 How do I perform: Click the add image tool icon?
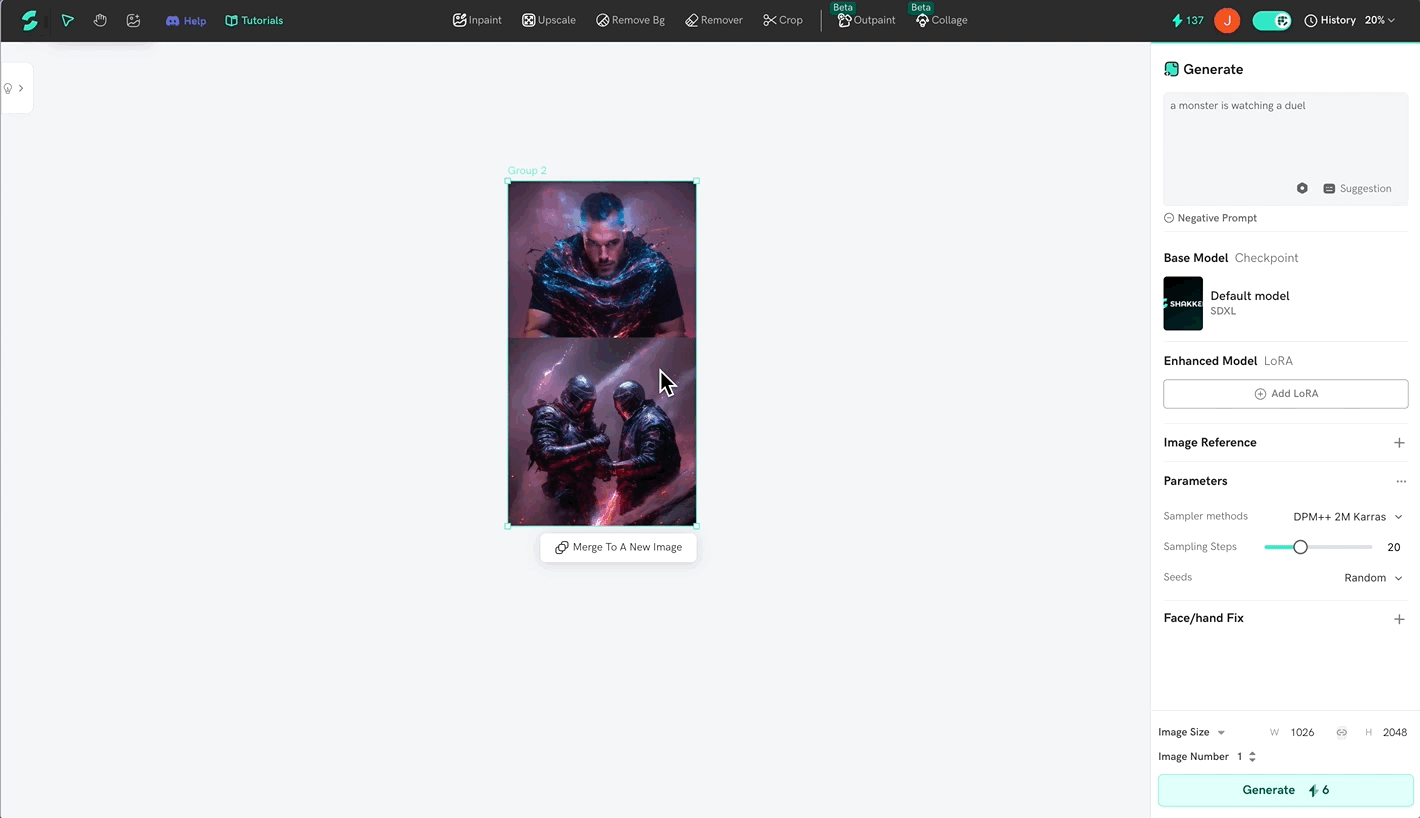tap(134, 20)
